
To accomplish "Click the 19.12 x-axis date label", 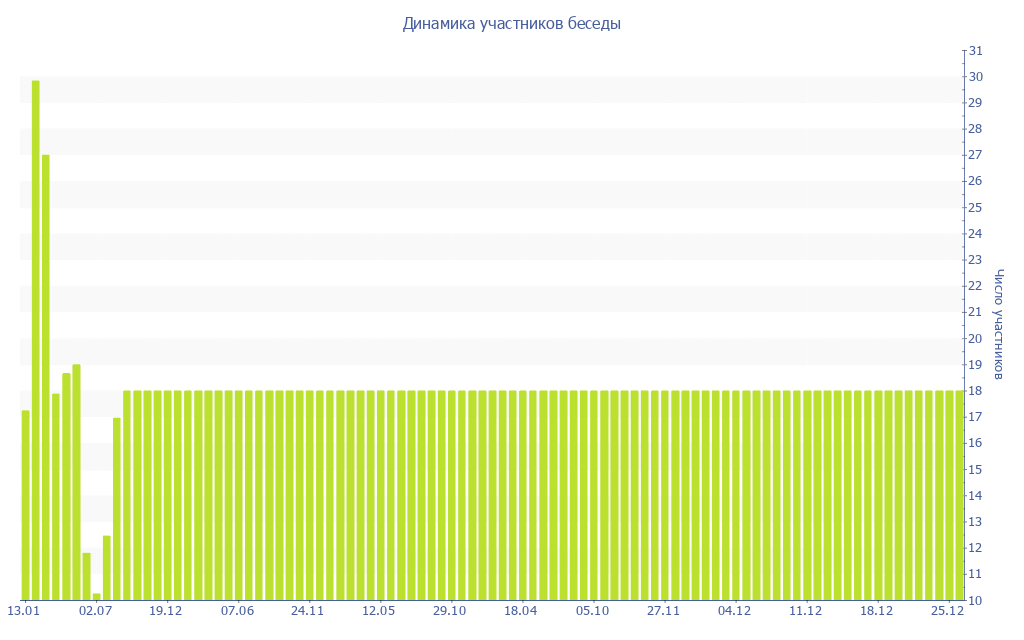I will 166,611.
